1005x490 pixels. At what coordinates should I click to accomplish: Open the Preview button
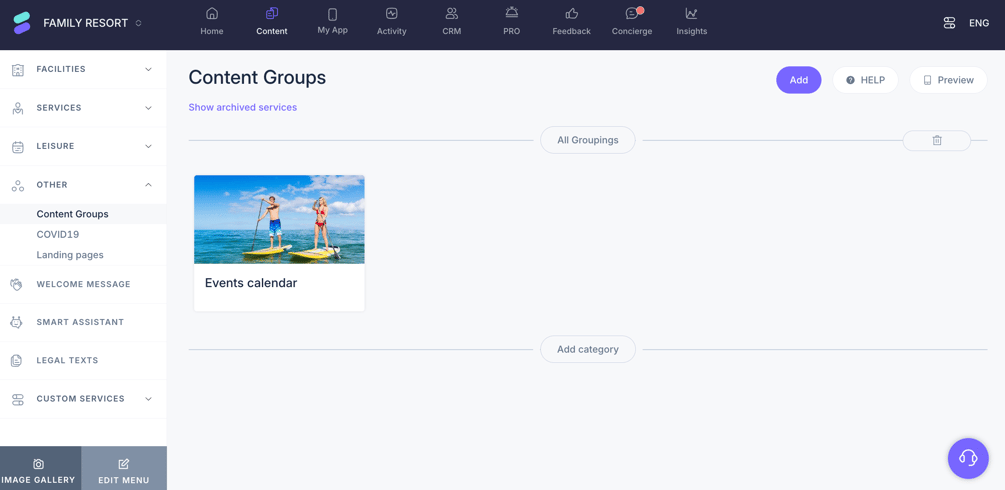(x=949, y=80)
